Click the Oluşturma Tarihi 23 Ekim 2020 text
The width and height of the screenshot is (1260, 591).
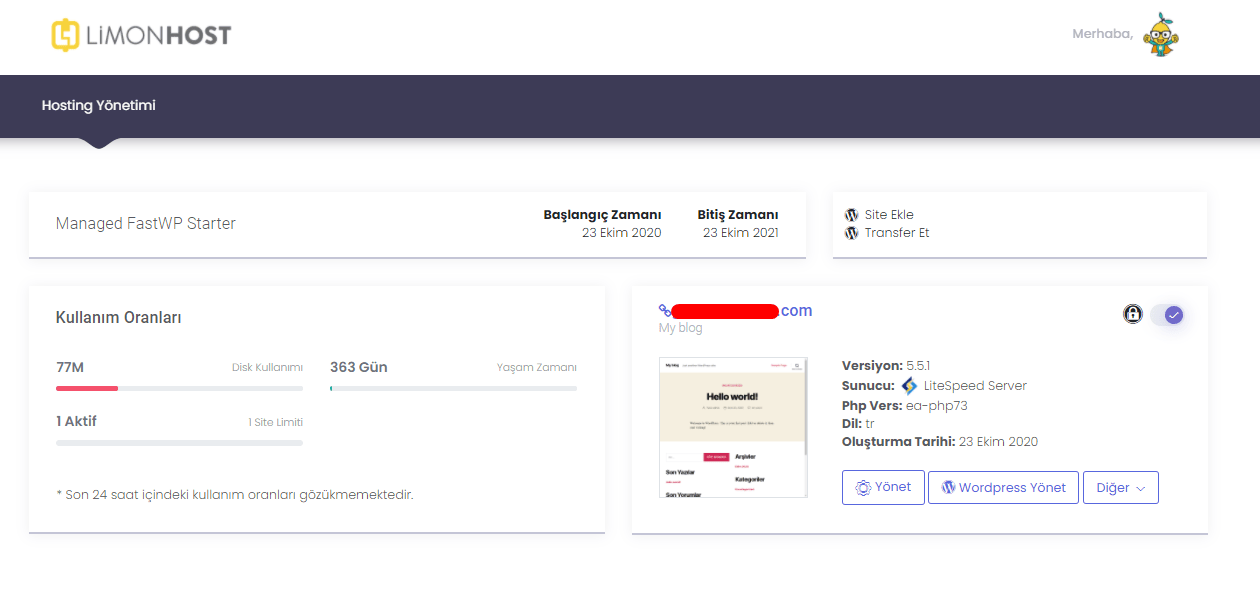click(x=940, y=442)
